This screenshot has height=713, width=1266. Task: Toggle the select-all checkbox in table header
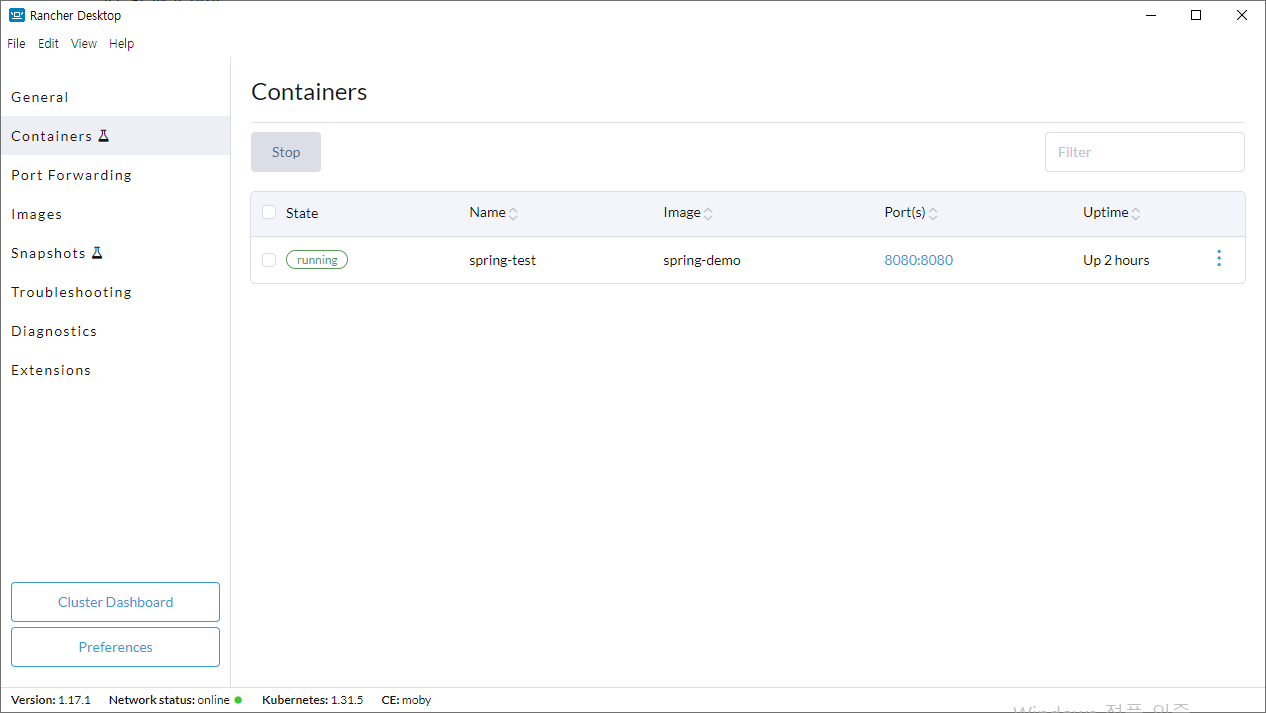point(269,212)
